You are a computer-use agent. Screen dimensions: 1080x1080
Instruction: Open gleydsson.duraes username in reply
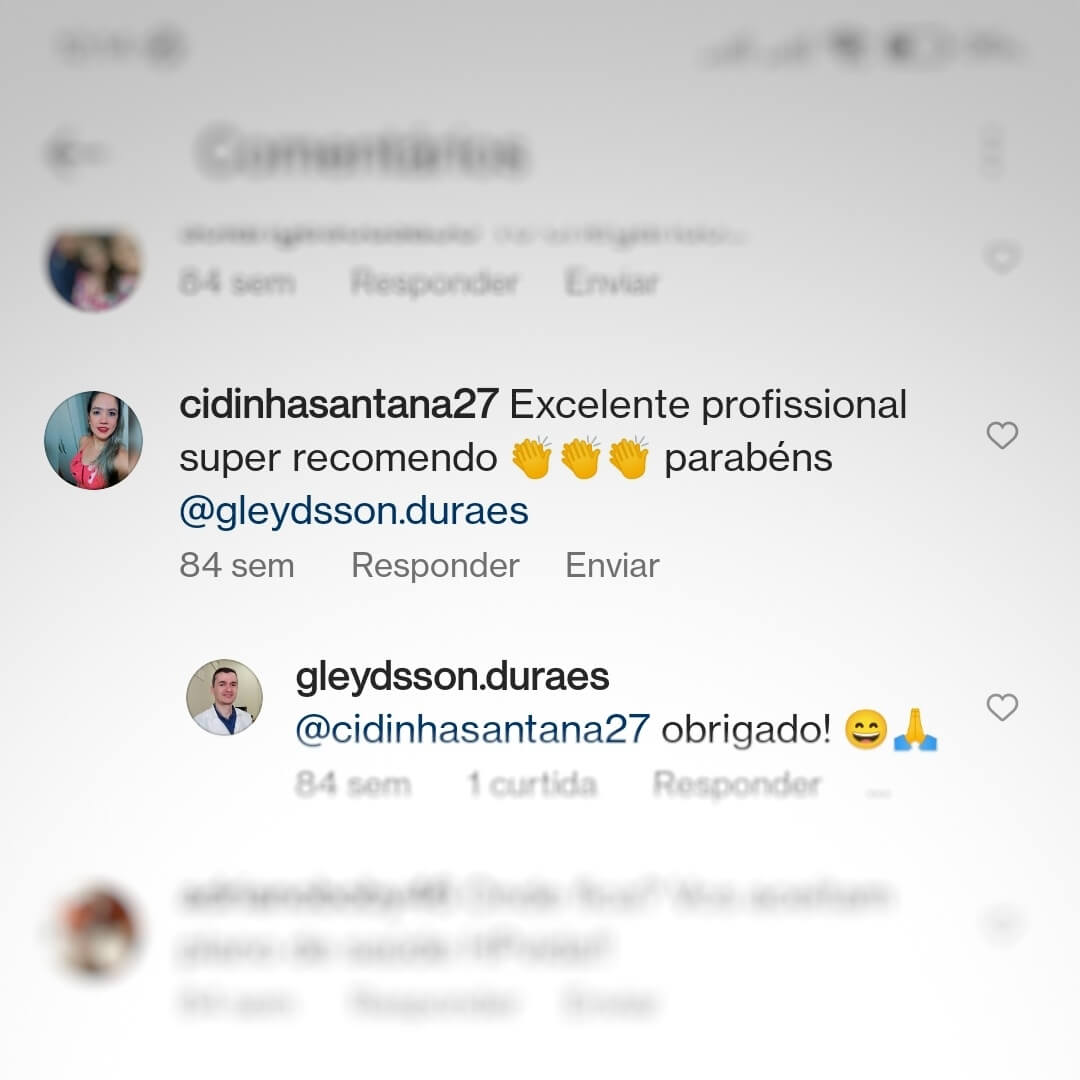click(453, 677)
